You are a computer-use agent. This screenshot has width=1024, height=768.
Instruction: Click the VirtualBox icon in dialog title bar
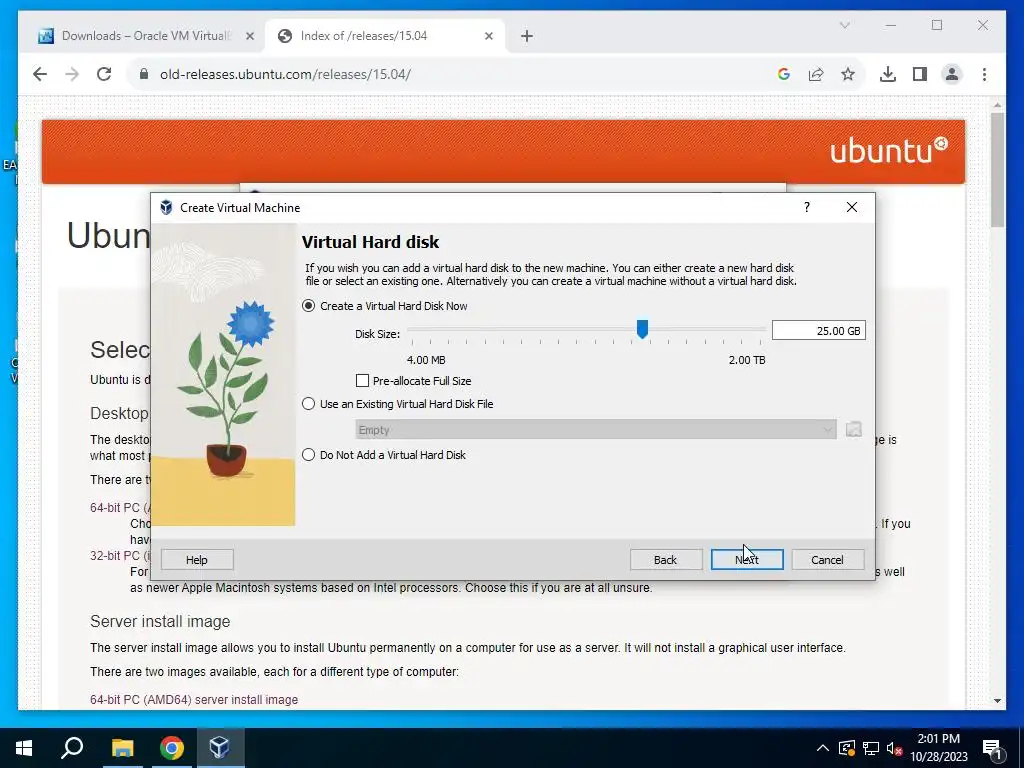(x=166, y=208)
